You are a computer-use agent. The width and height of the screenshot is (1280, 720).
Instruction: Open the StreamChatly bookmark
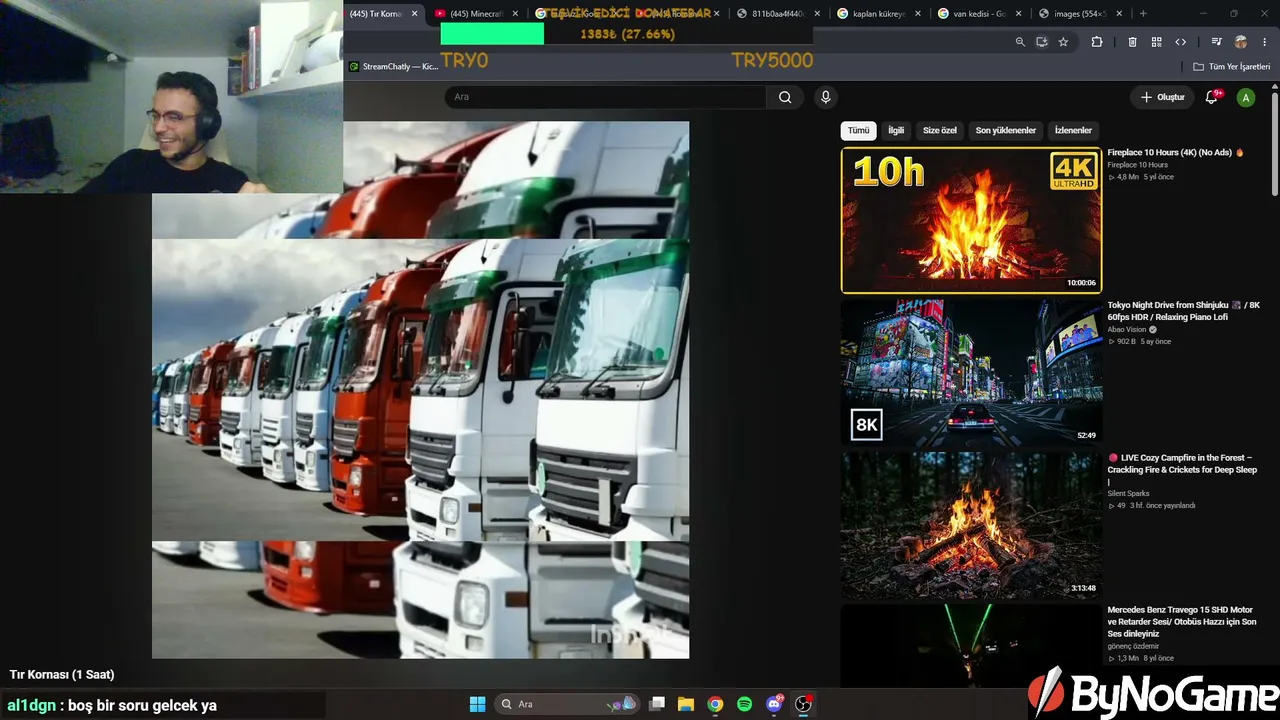pyautogui.click(x=394, y=67)
